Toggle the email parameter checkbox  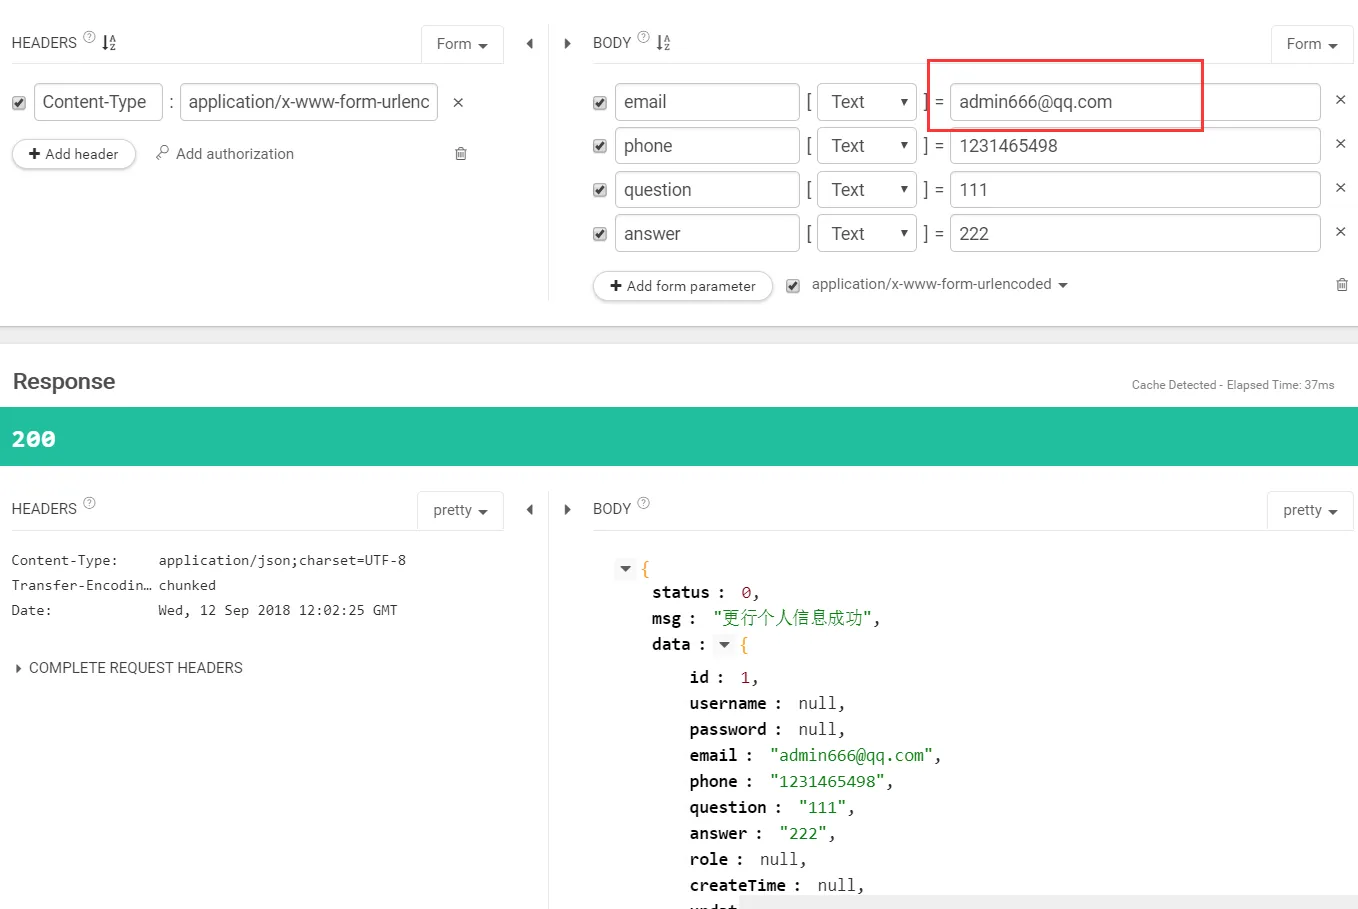pyautogui.click(x=600, y=103)
